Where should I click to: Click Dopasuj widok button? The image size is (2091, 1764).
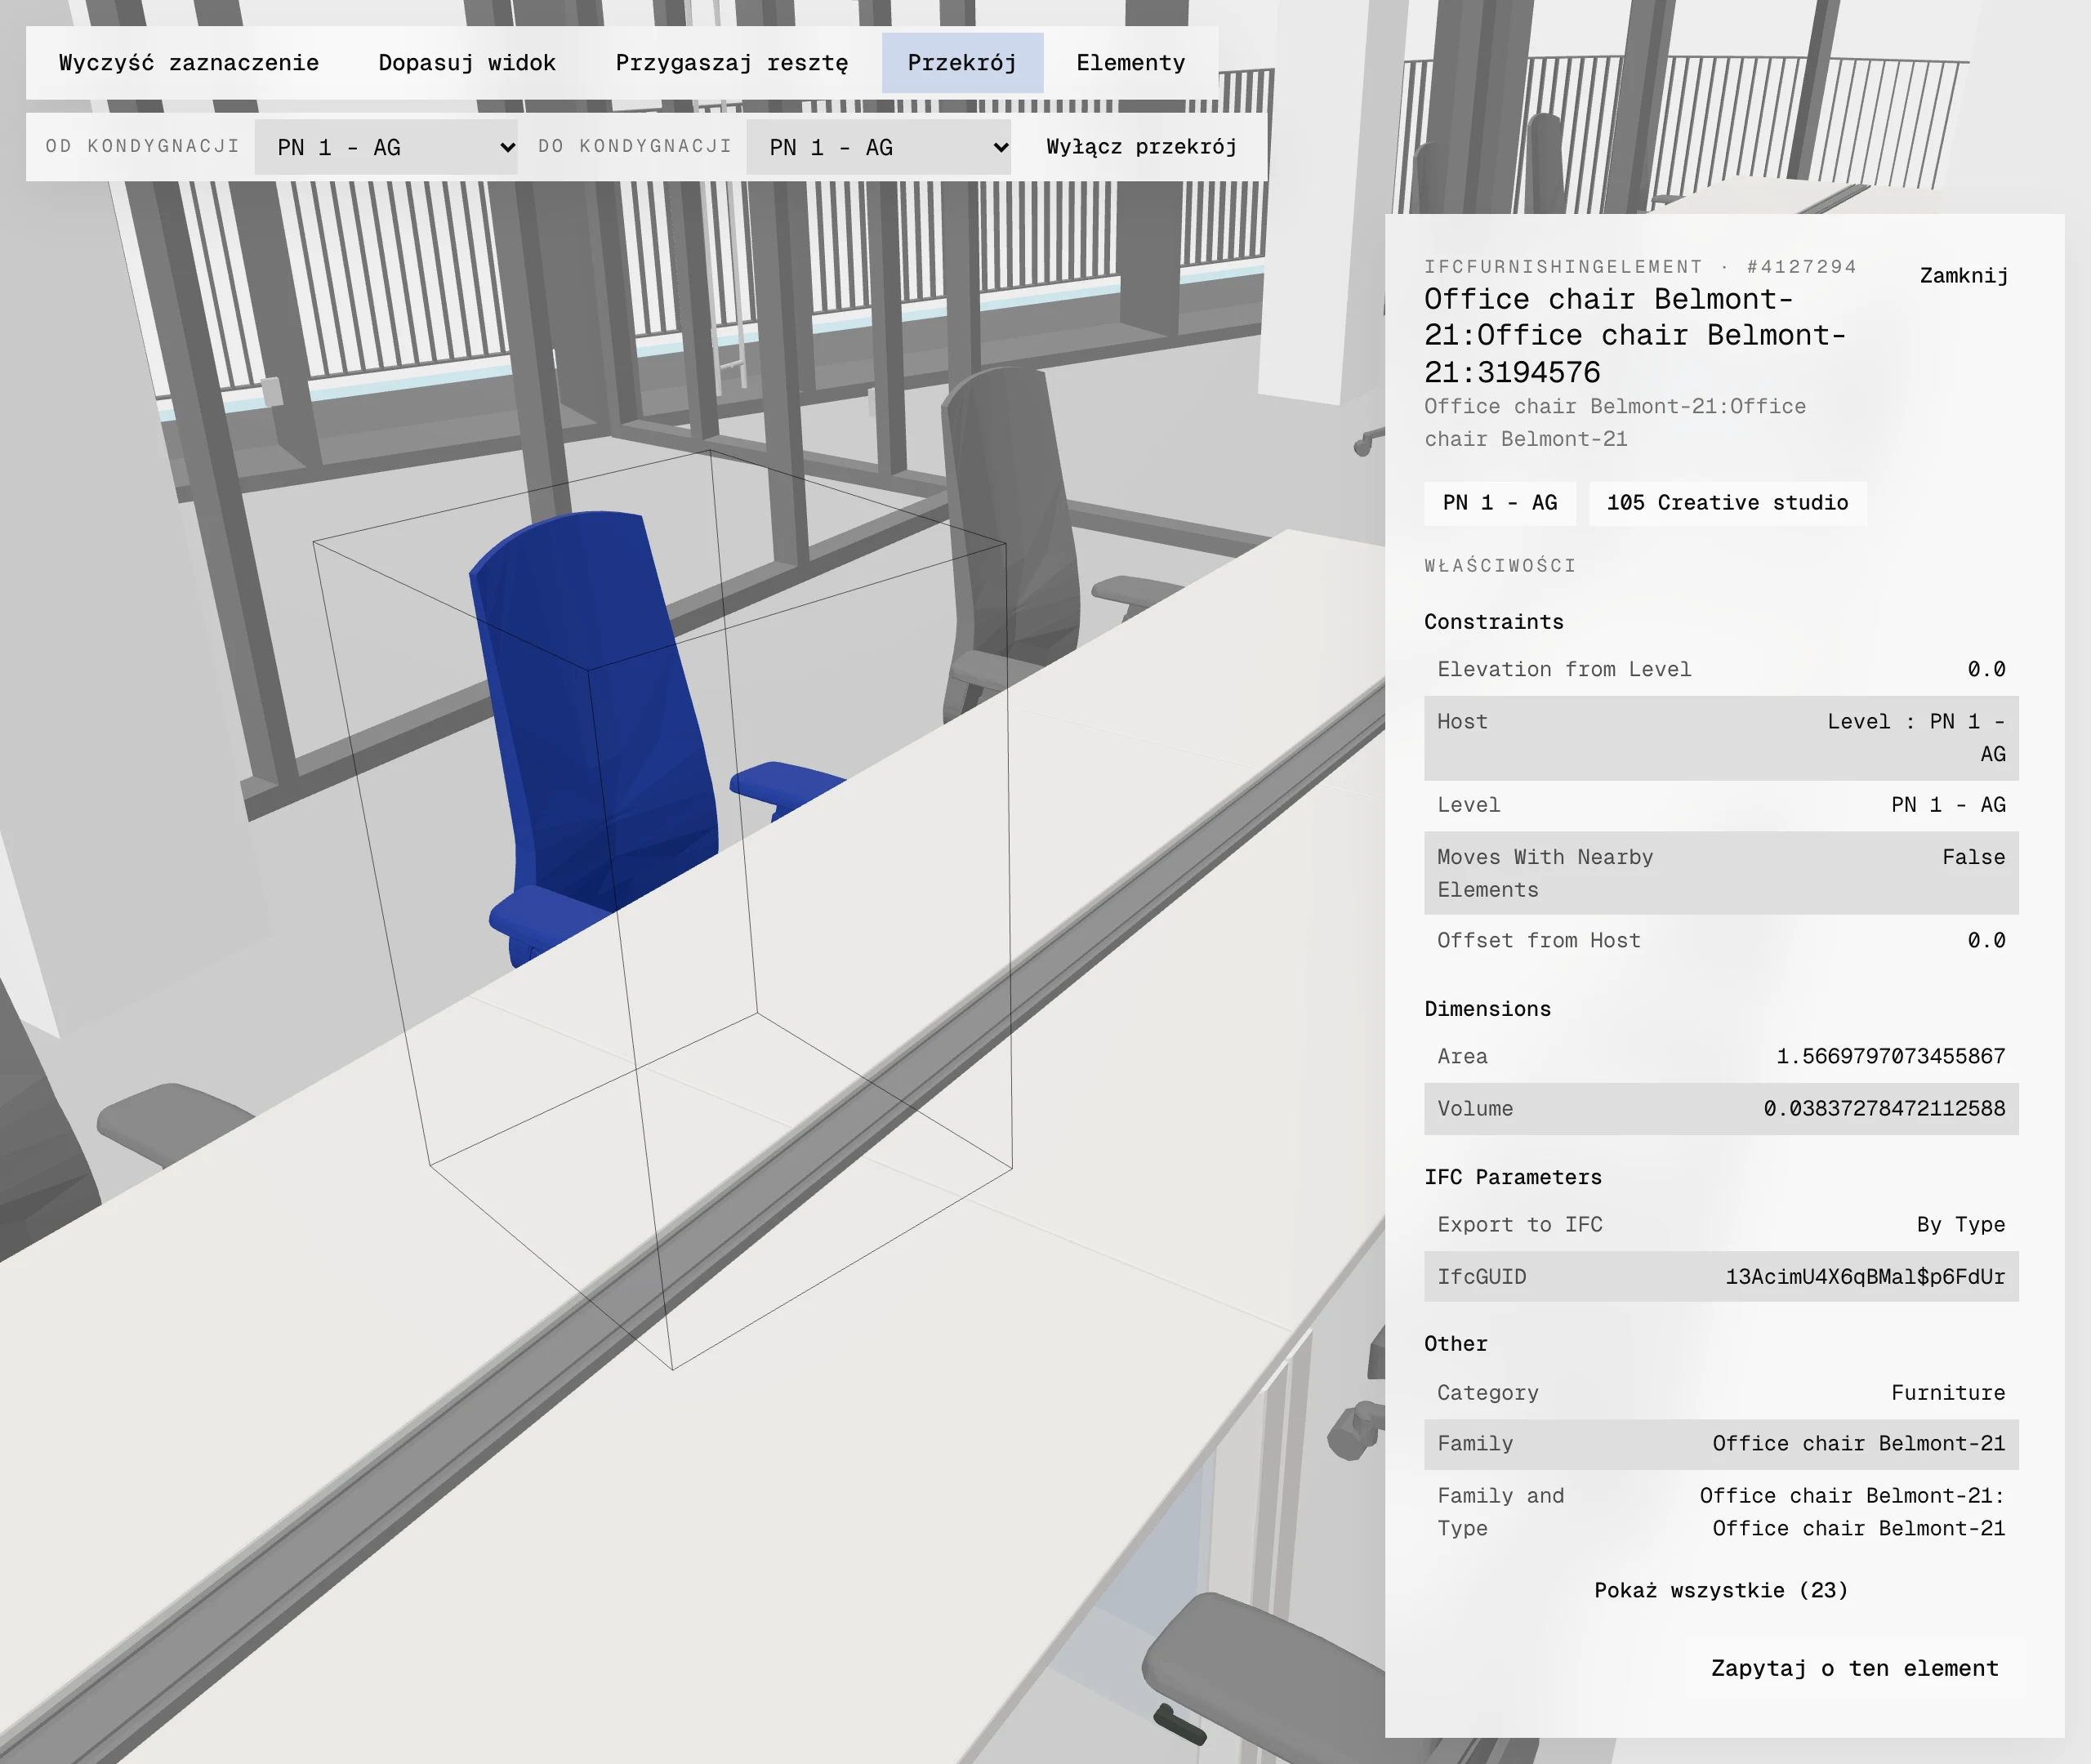pos(467,63)
